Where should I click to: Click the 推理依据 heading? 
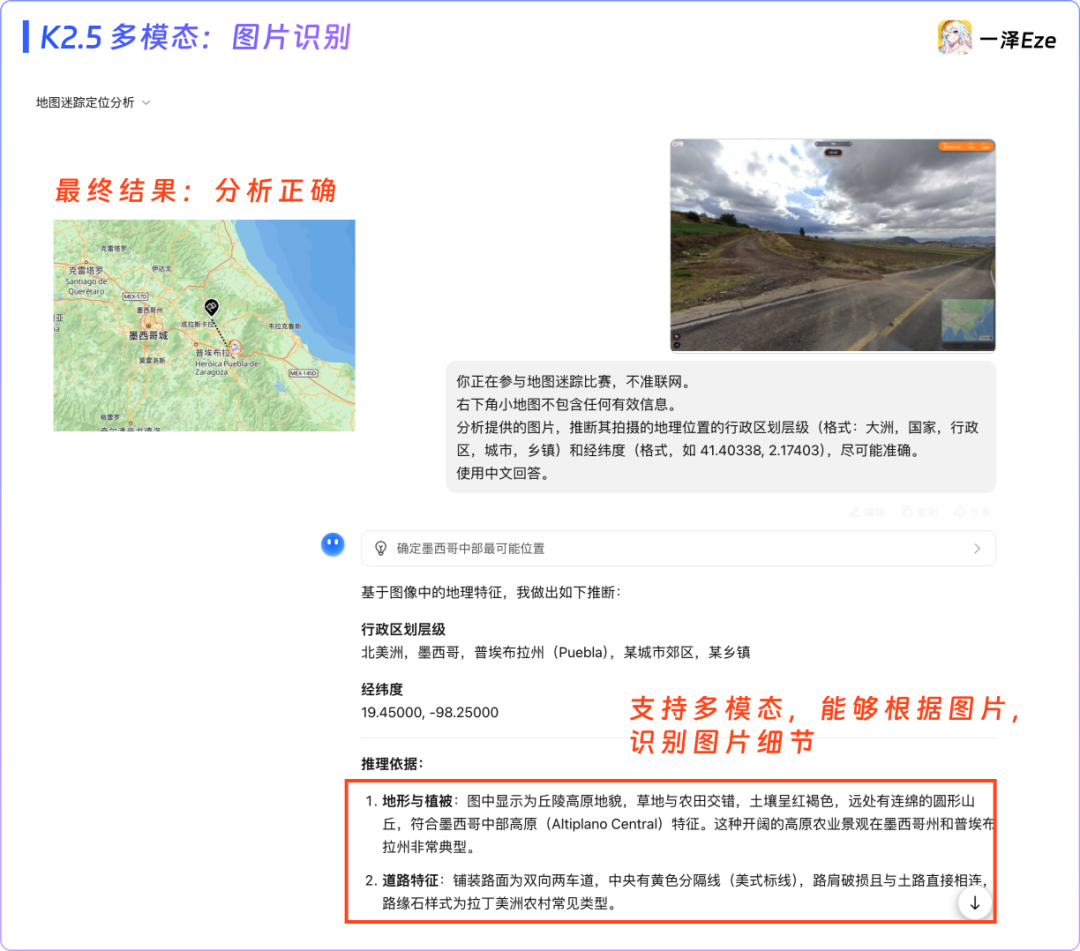coord(392,763)
